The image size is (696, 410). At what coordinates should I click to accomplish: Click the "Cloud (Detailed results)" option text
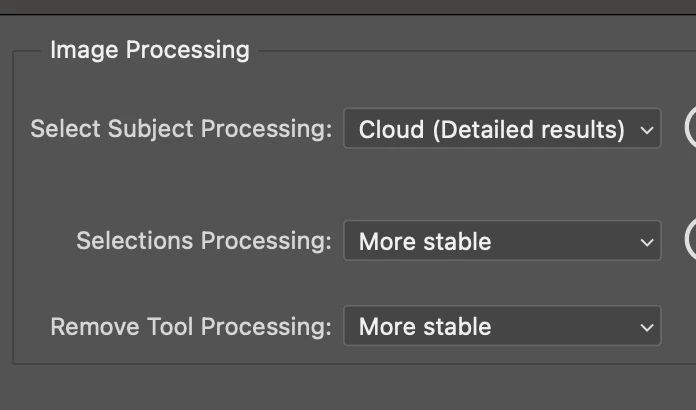pyautogui.click(x=491, y=129)
